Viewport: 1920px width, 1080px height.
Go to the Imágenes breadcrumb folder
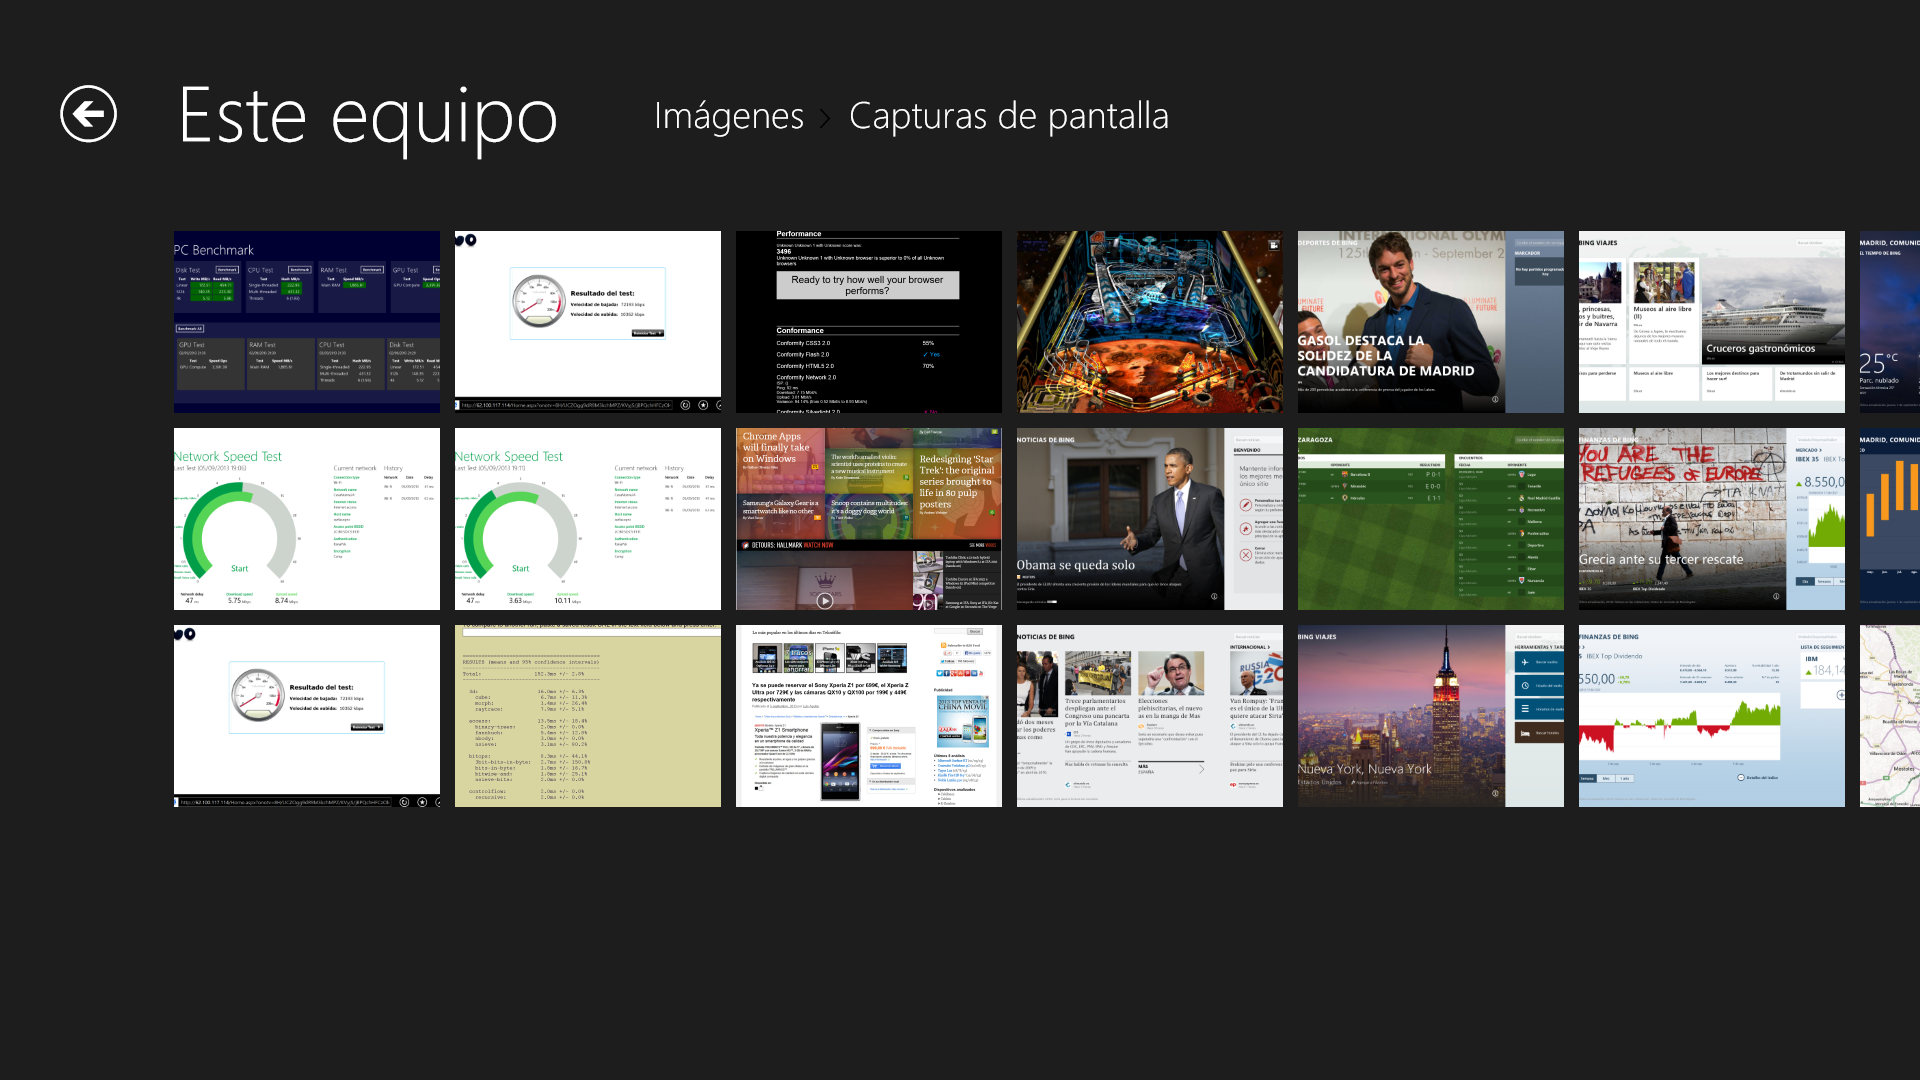click(728, 116)
